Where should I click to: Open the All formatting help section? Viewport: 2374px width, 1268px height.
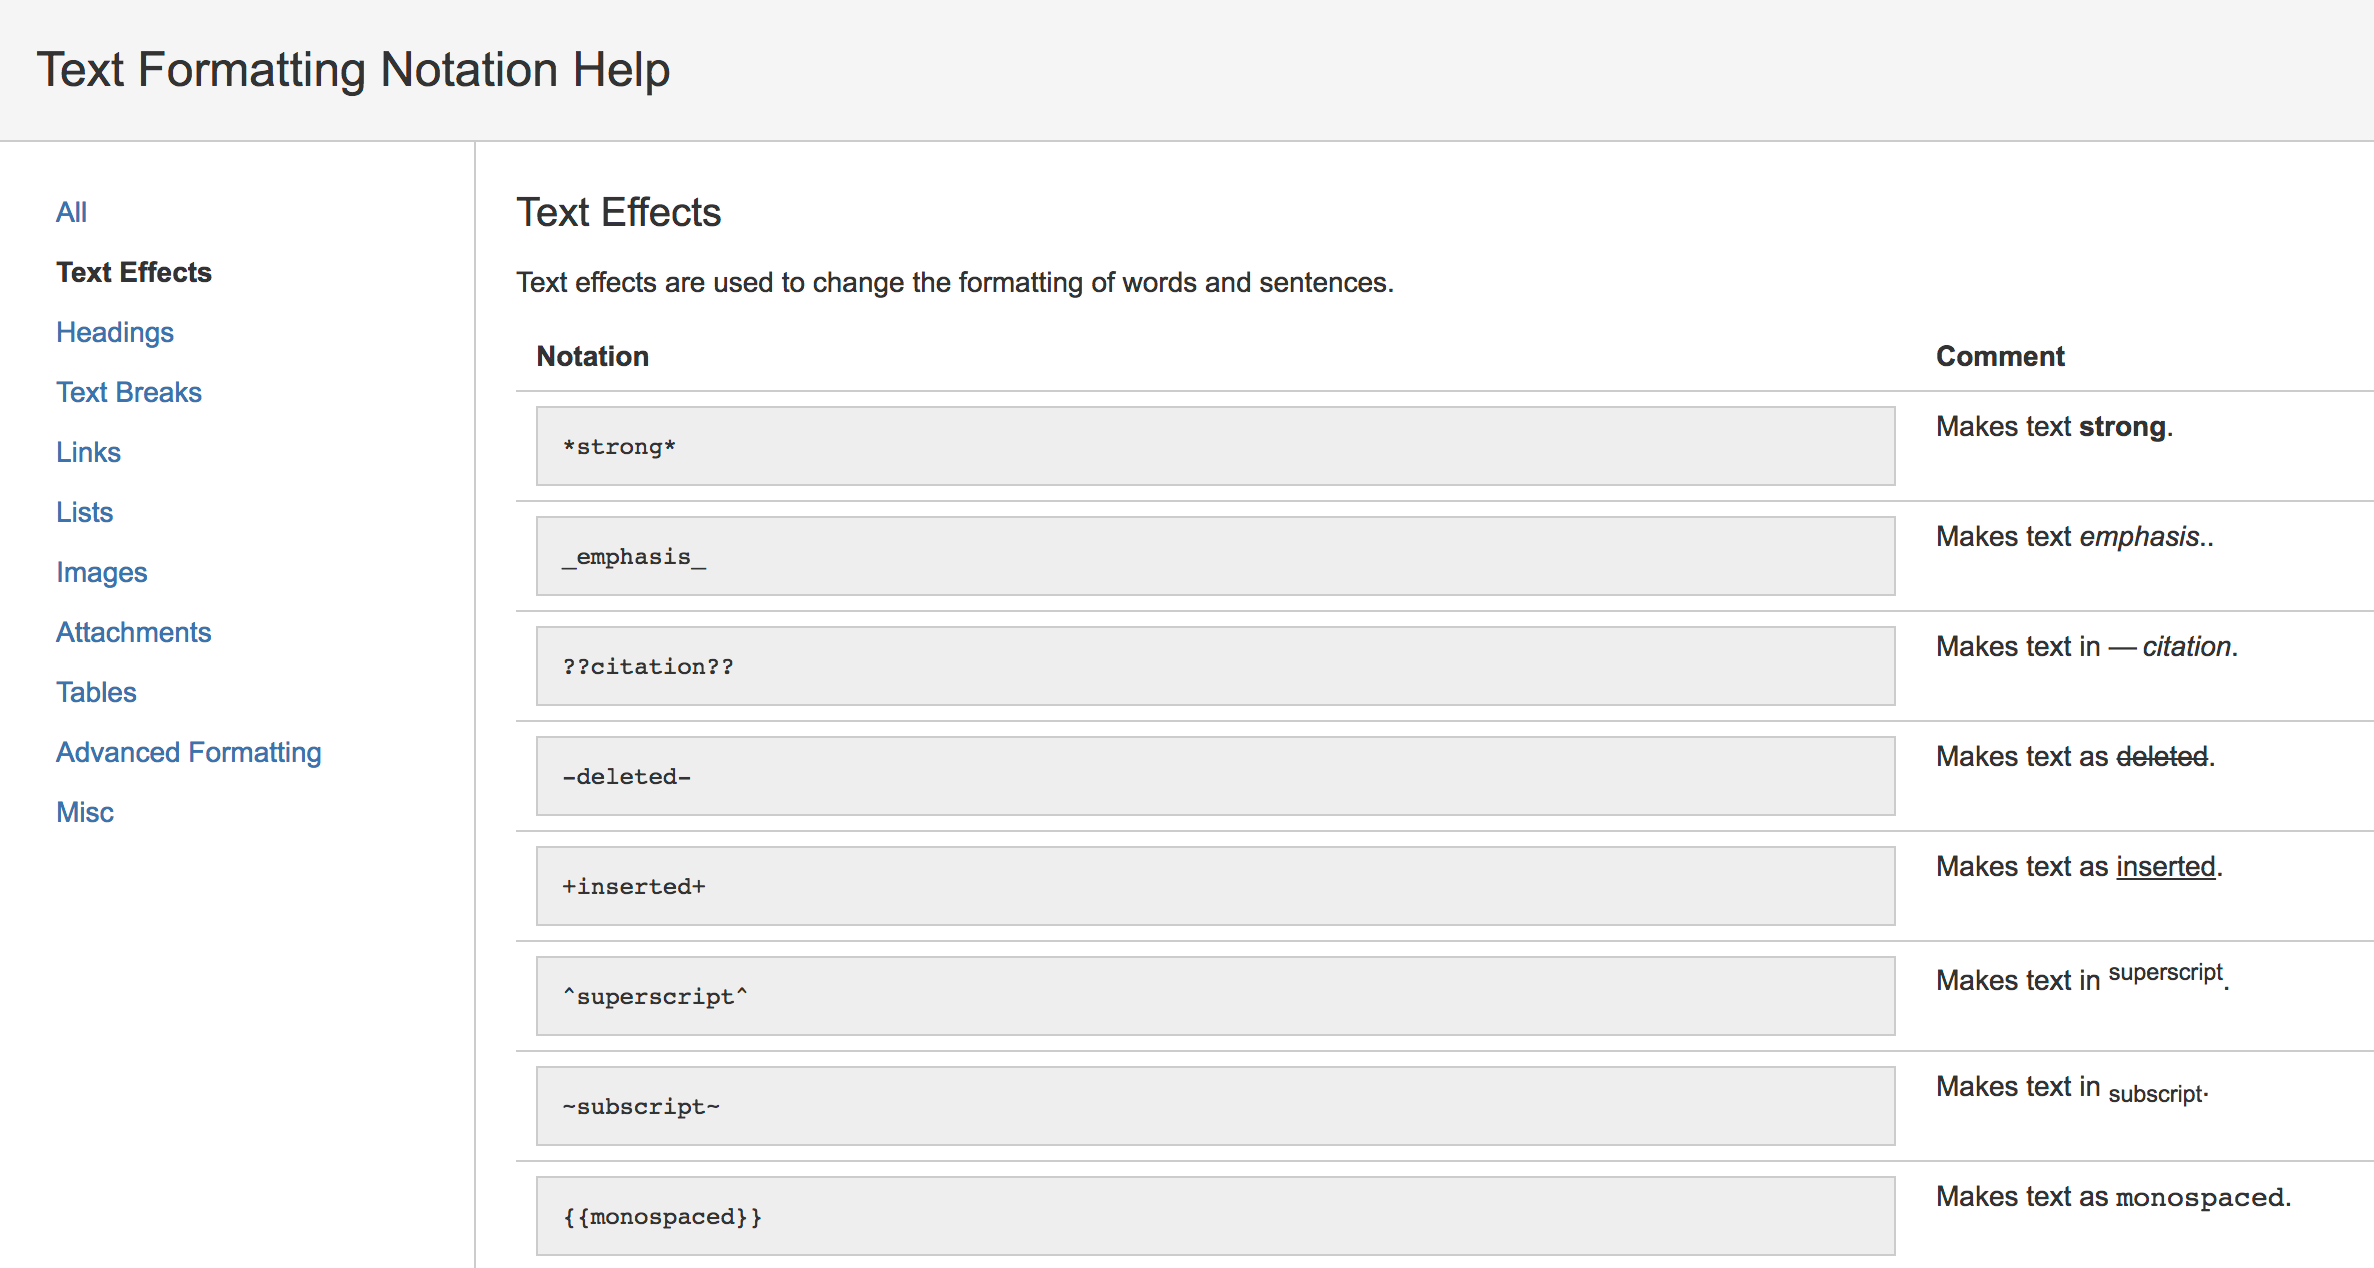point(71,211)
